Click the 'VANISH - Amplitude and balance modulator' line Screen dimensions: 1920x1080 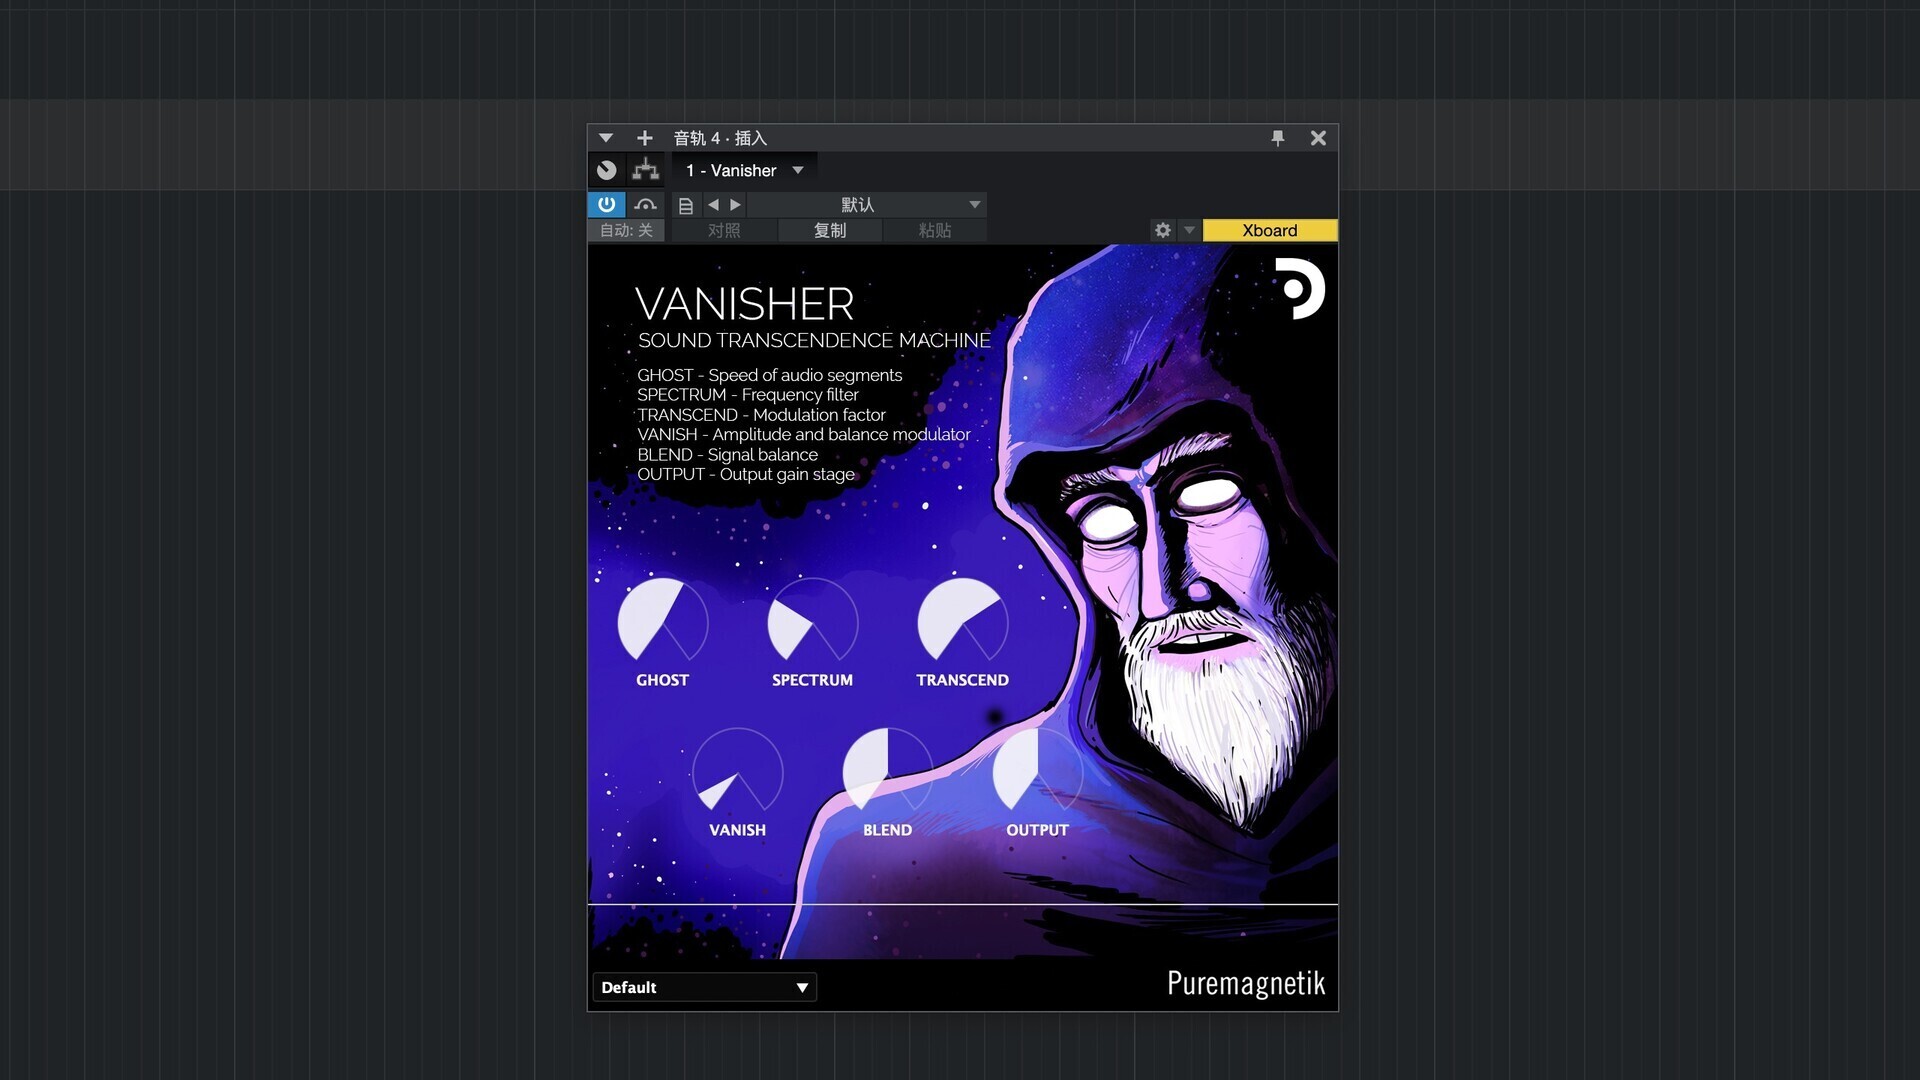[x=804, y=434]
